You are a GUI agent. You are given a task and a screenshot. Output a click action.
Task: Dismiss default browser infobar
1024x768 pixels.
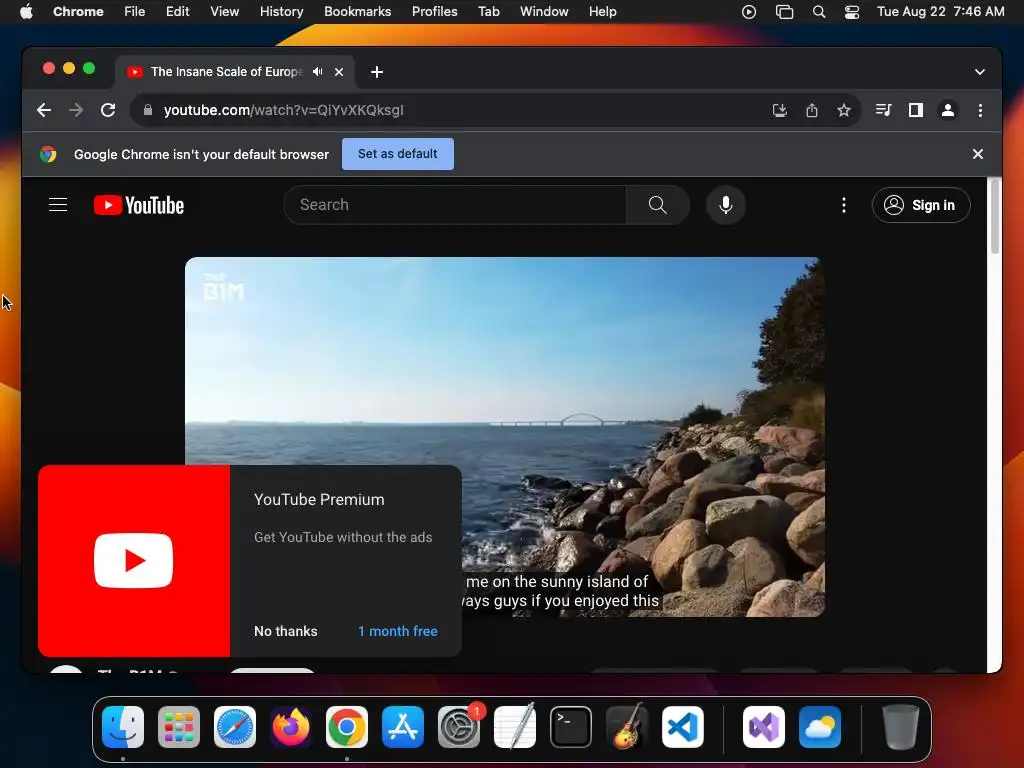(x=978, y=154)
